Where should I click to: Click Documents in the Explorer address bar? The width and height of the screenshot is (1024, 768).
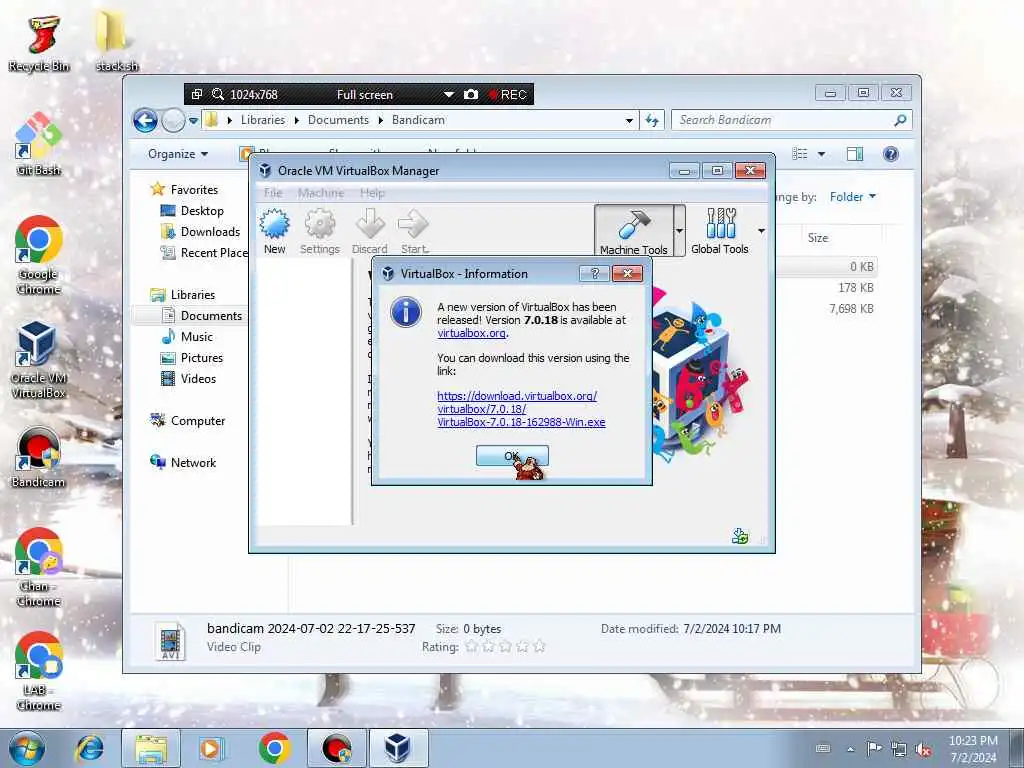coord(338,120)
